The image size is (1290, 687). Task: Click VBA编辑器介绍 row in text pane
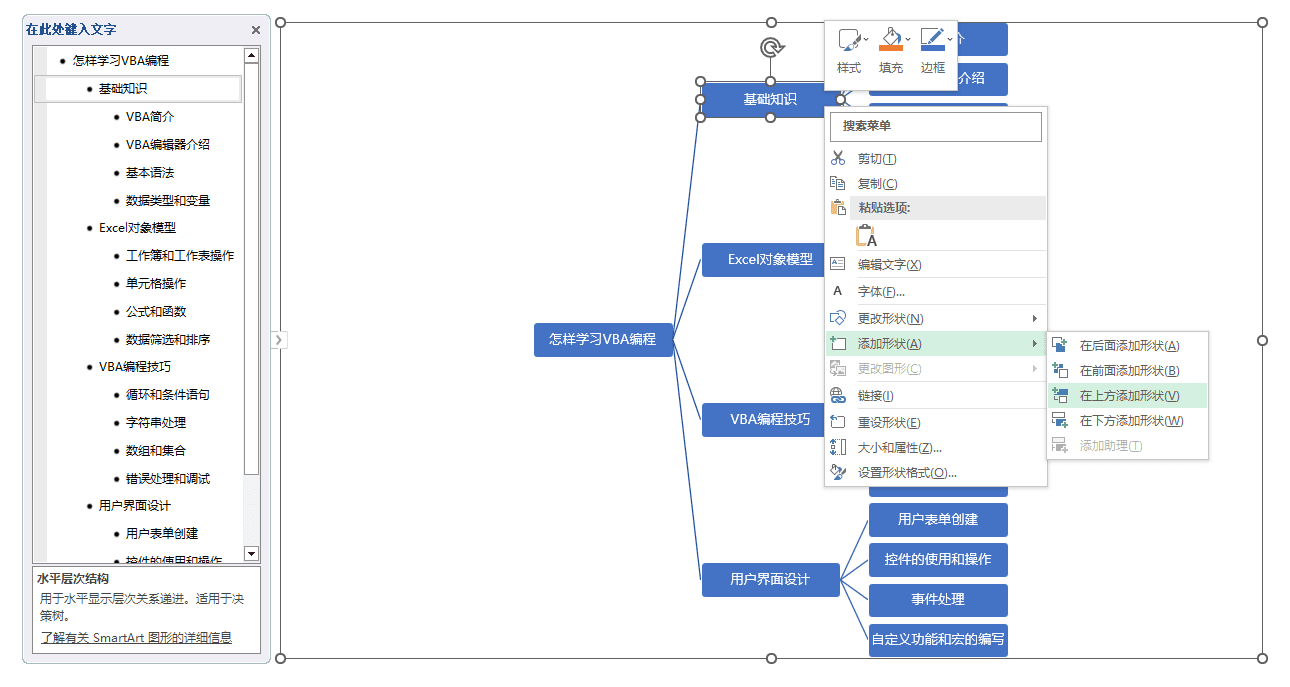tap(168, 144)
